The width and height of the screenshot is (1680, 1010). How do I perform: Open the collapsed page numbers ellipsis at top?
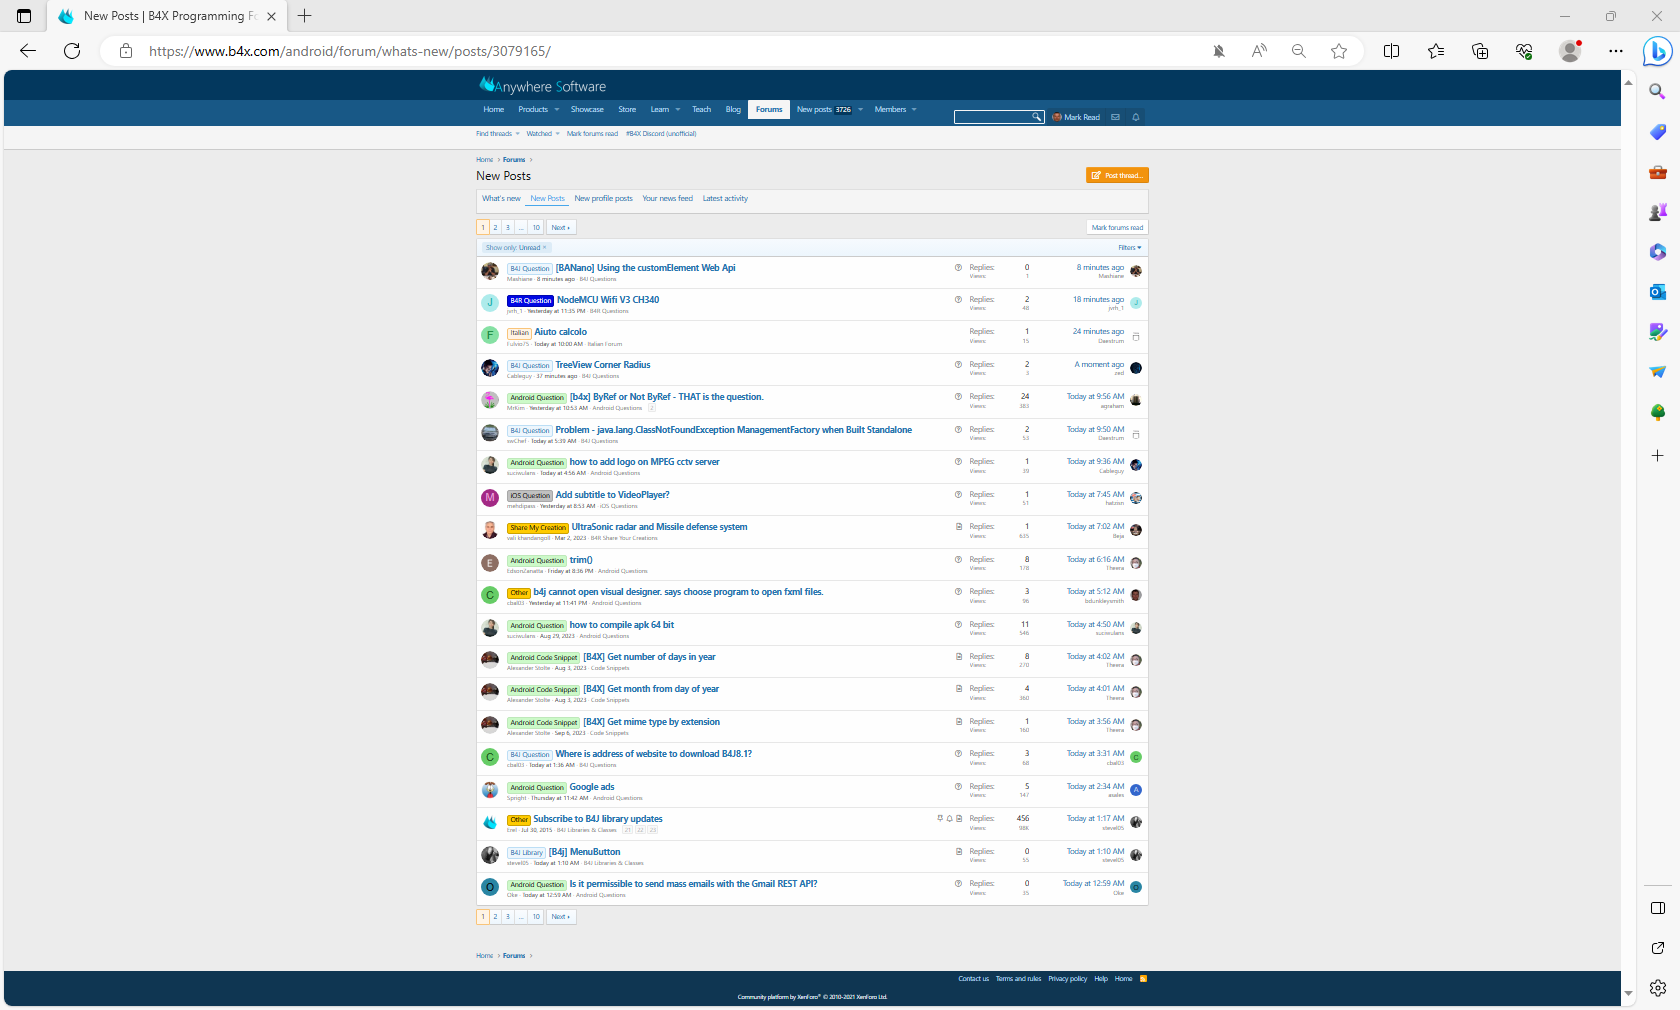click(521, 228)
